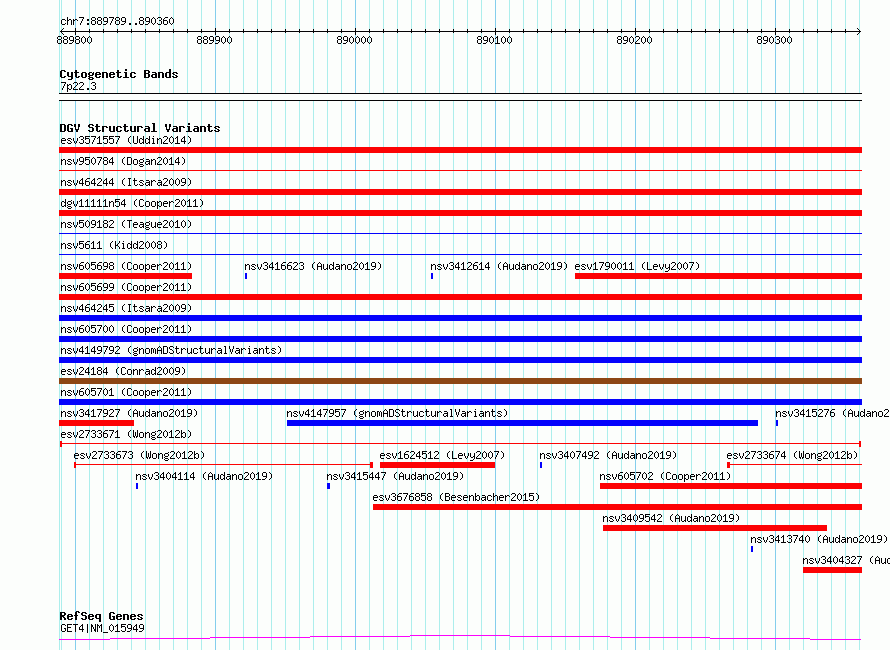Select the nsv3412614 (Audano2019) label
Image resolution: width=890 pixels, height=650 pixels.
[x=499, y=266]
